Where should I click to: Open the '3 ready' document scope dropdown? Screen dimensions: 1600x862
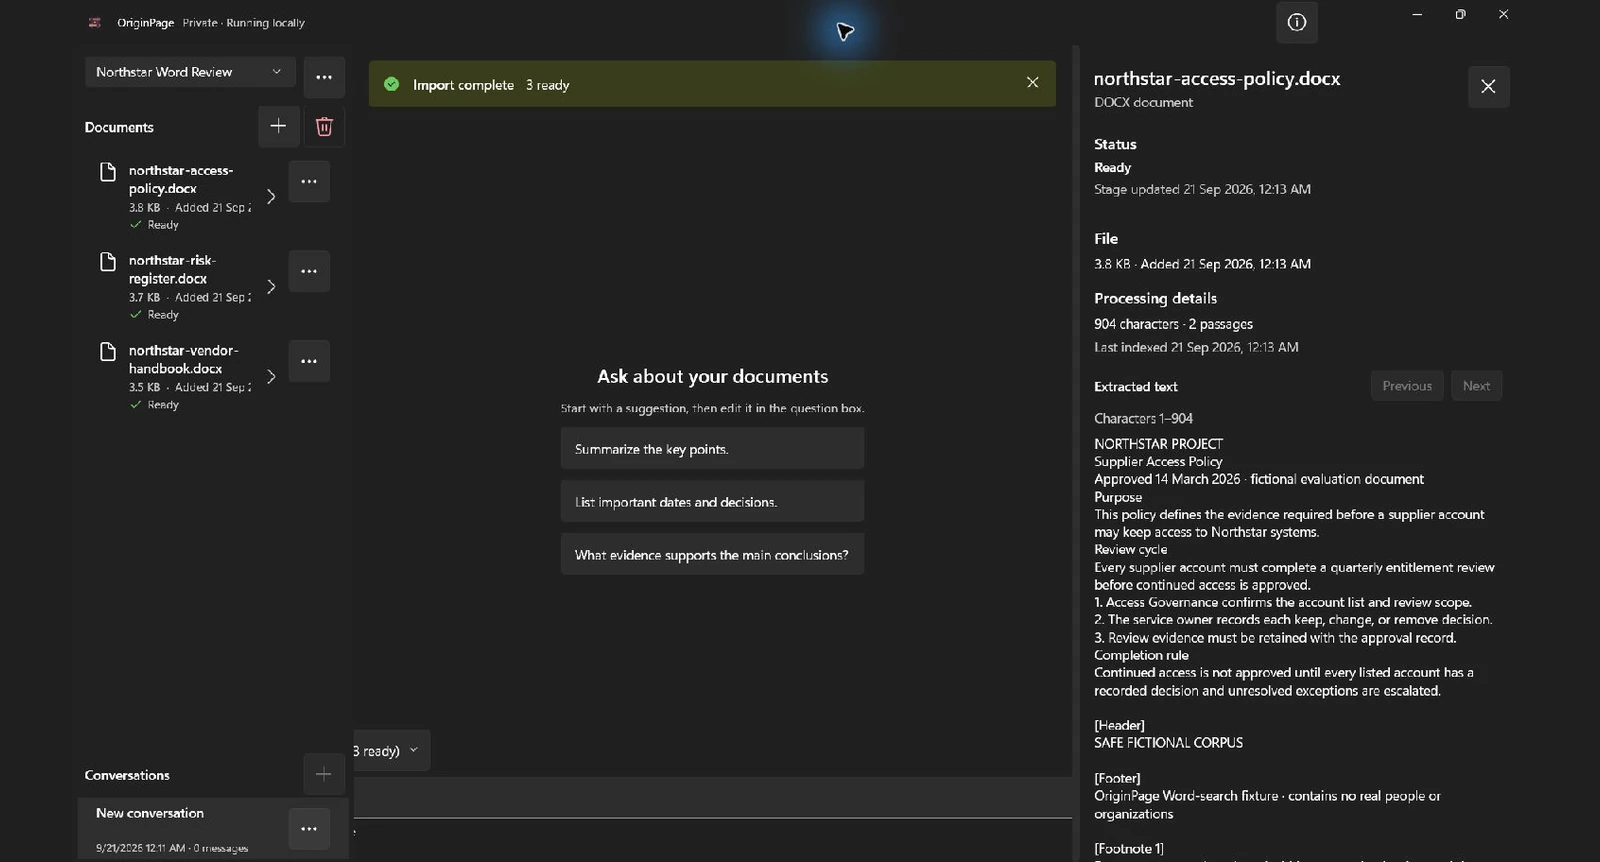[x=391, y=750]
